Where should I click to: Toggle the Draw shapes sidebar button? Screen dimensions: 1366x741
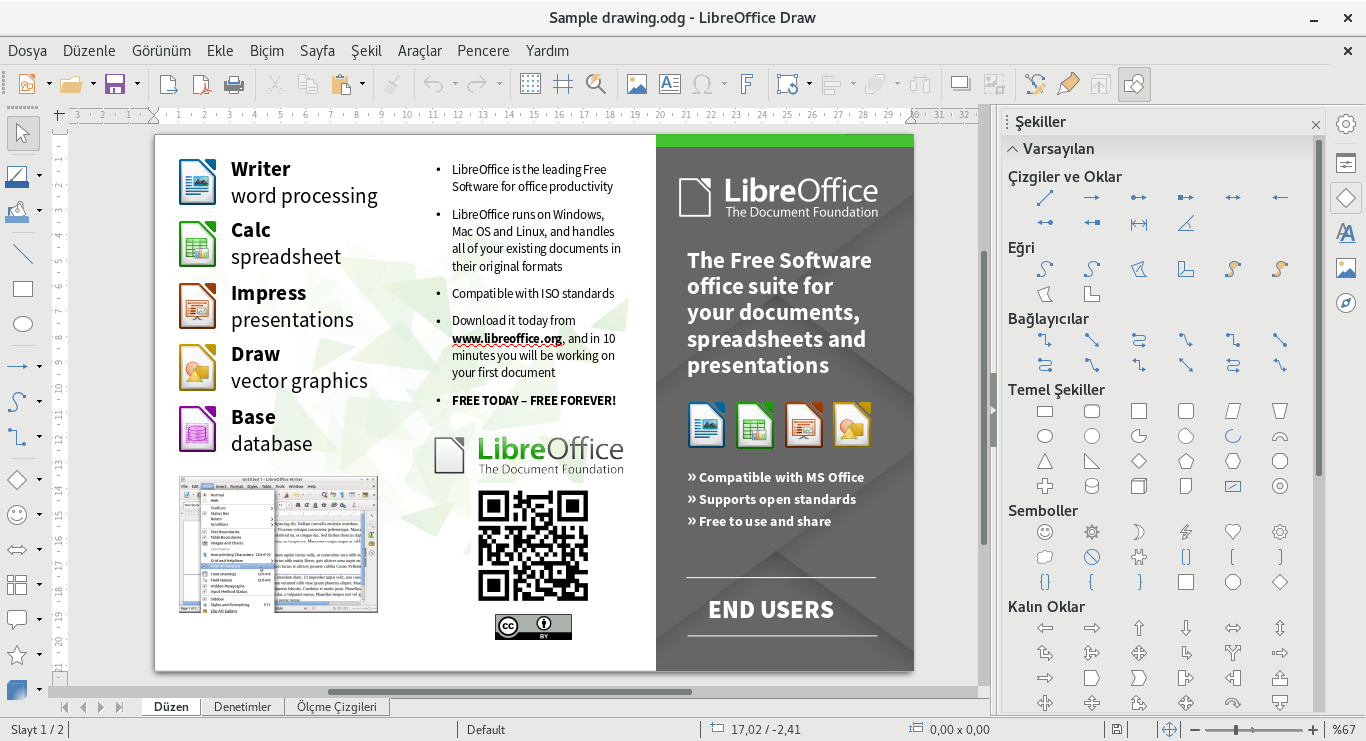1134,84
